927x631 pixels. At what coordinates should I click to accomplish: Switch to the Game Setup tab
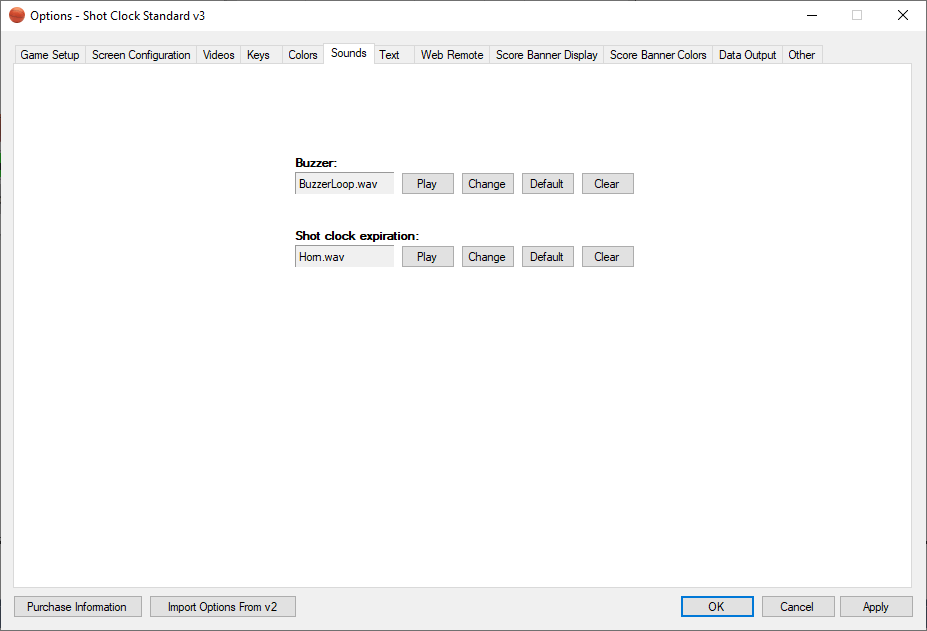point(50,55)
